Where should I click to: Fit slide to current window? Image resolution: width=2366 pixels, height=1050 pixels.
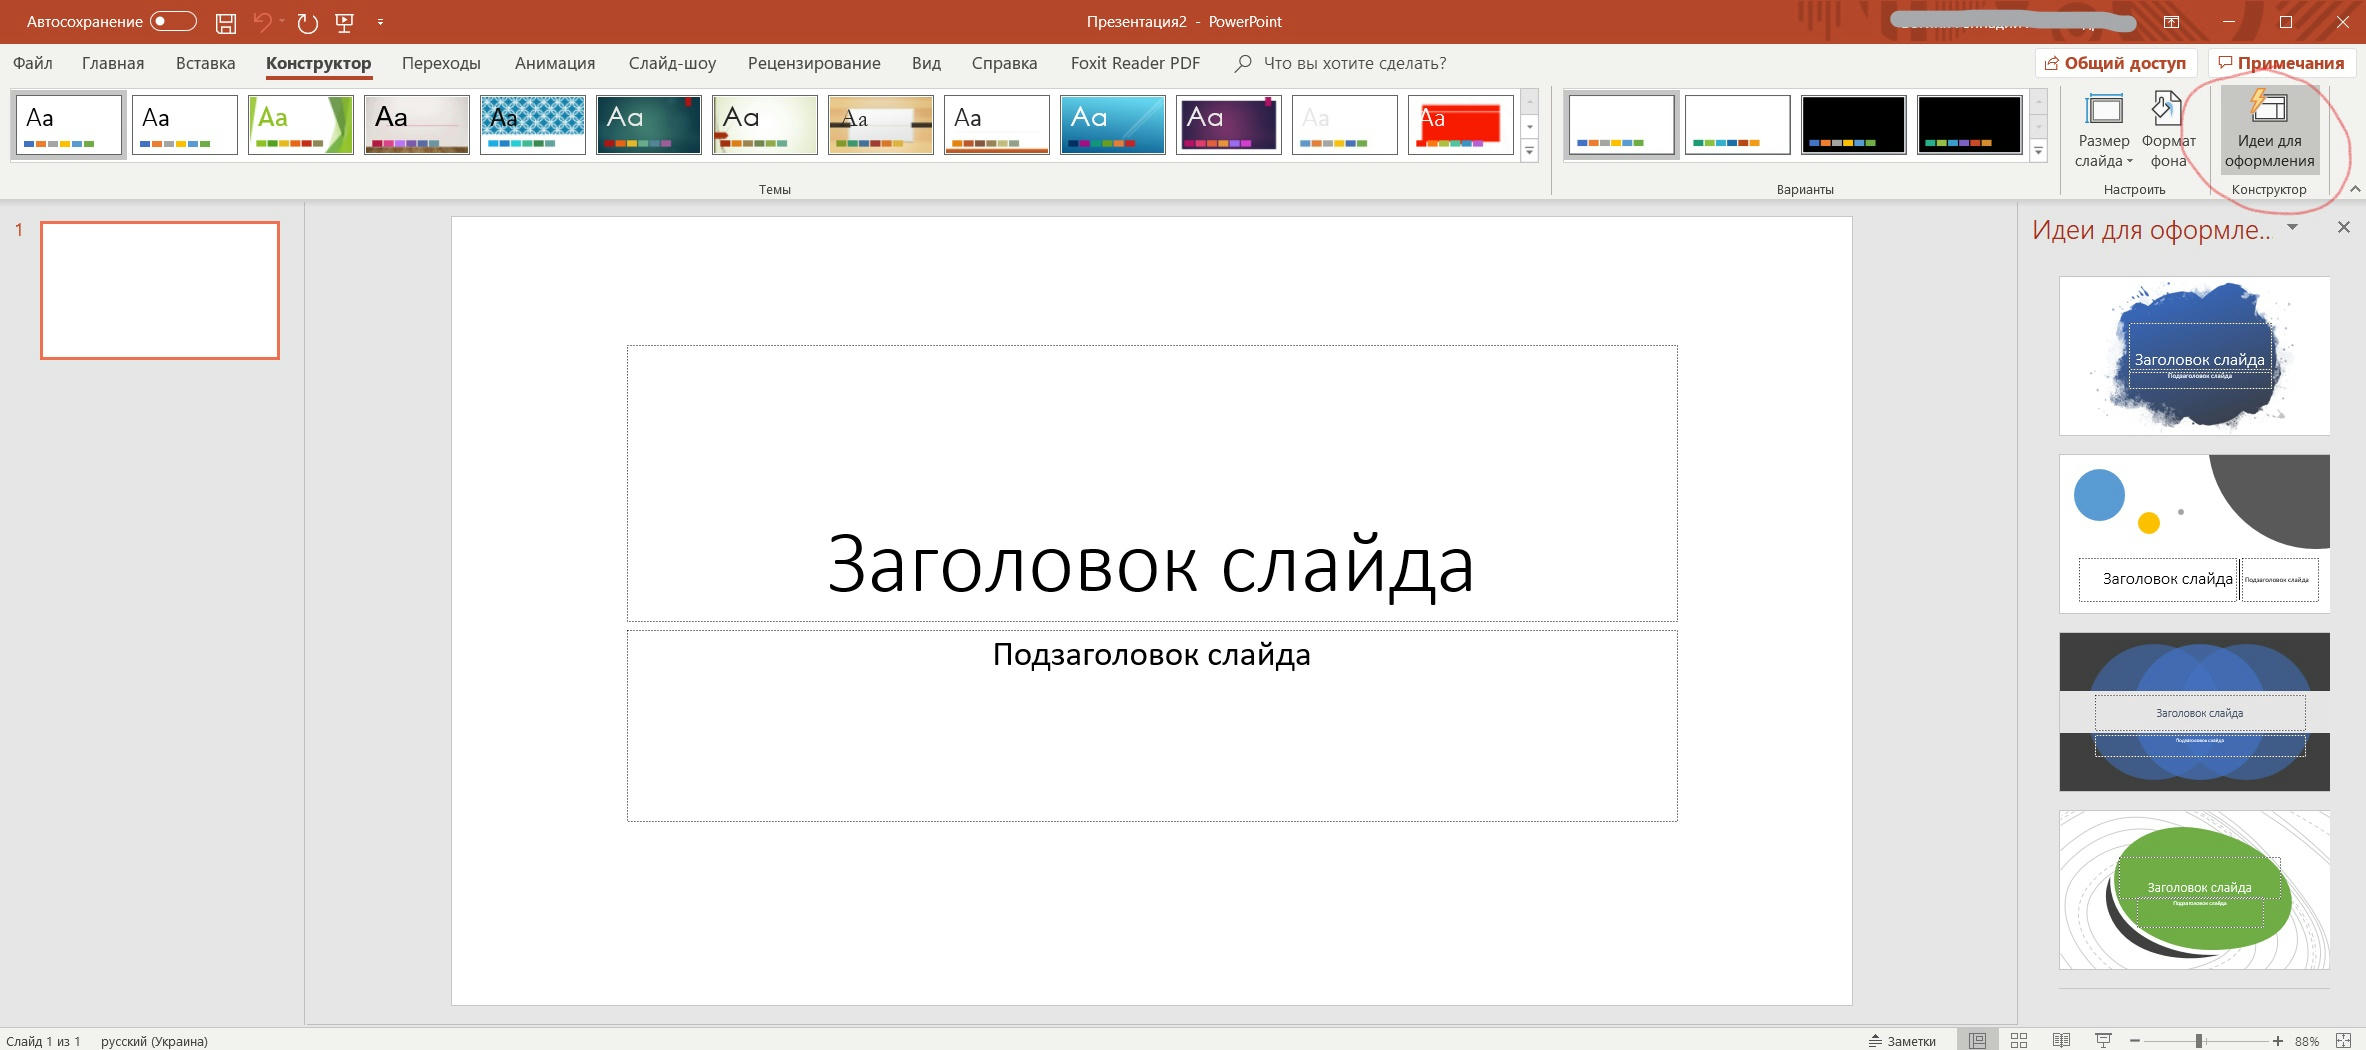[x=2343, y=1041]
